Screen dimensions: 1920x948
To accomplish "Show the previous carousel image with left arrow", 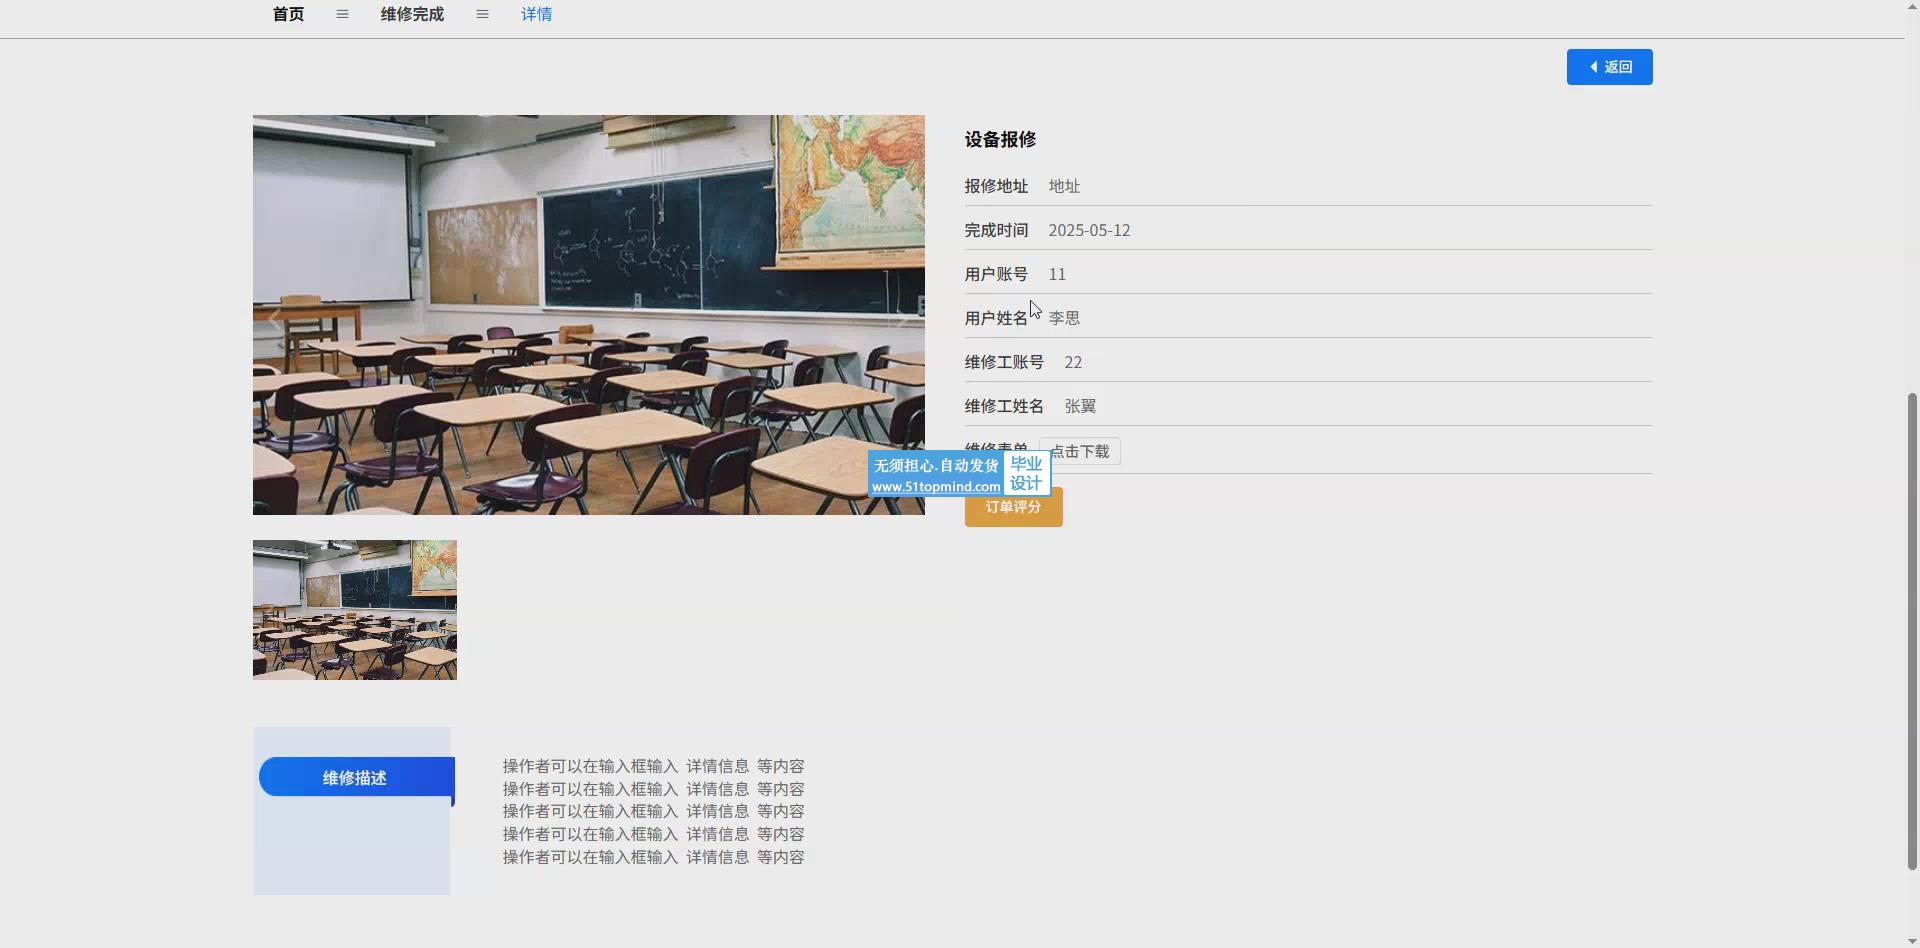I will (275, 319).
